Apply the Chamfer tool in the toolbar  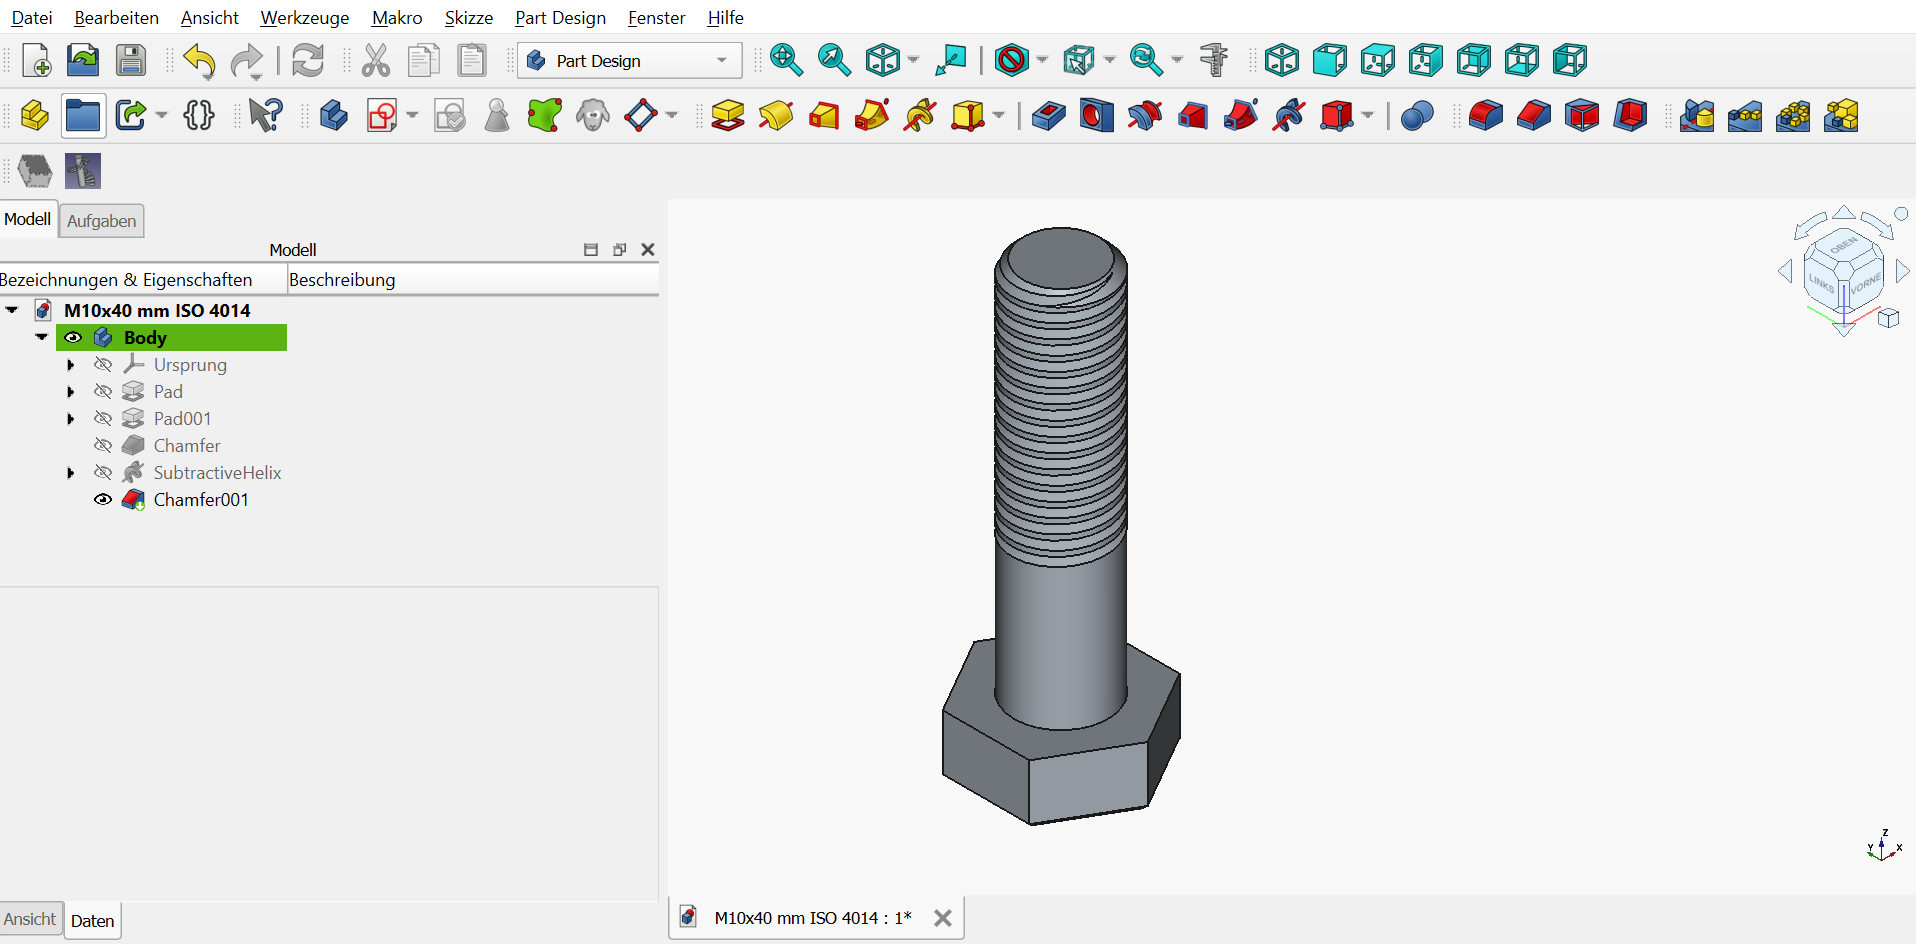[1534, 116]
